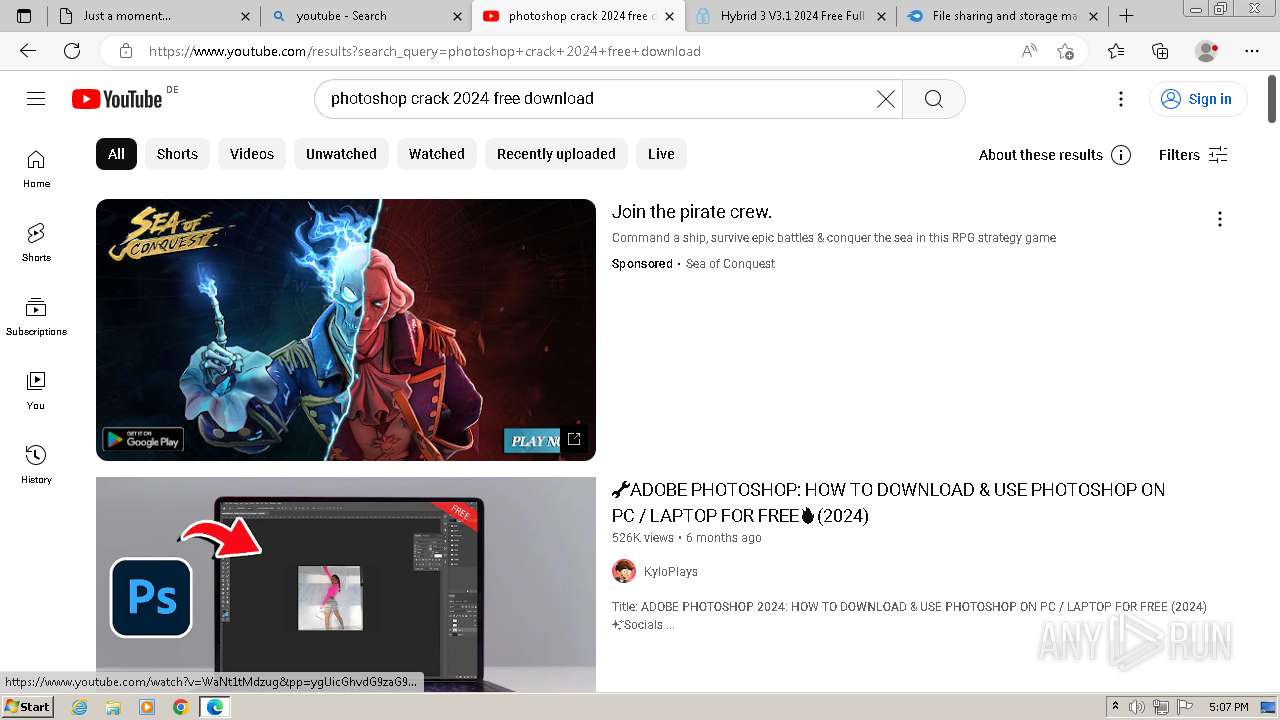Screen dimensions: 1280x720
Task: Clear the search query with the X icon
Action: point(886,98)
